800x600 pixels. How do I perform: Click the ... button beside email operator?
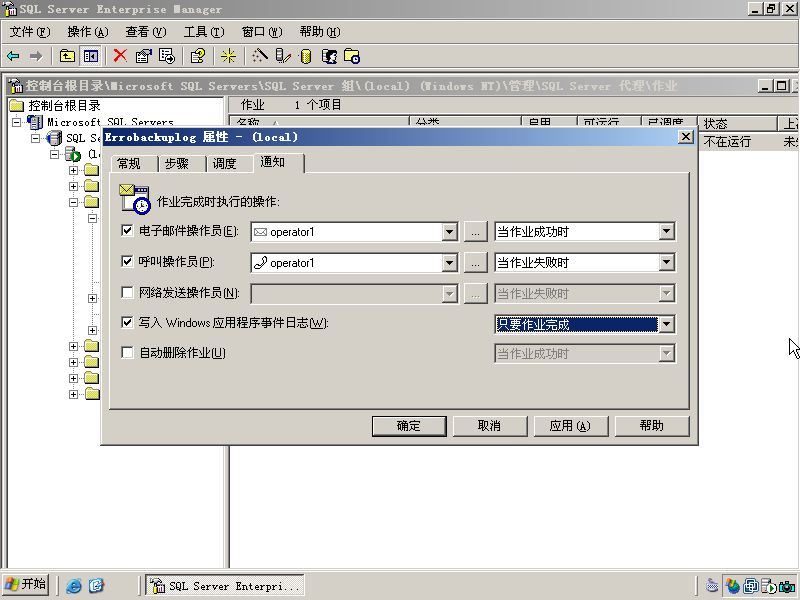point(476,232)
